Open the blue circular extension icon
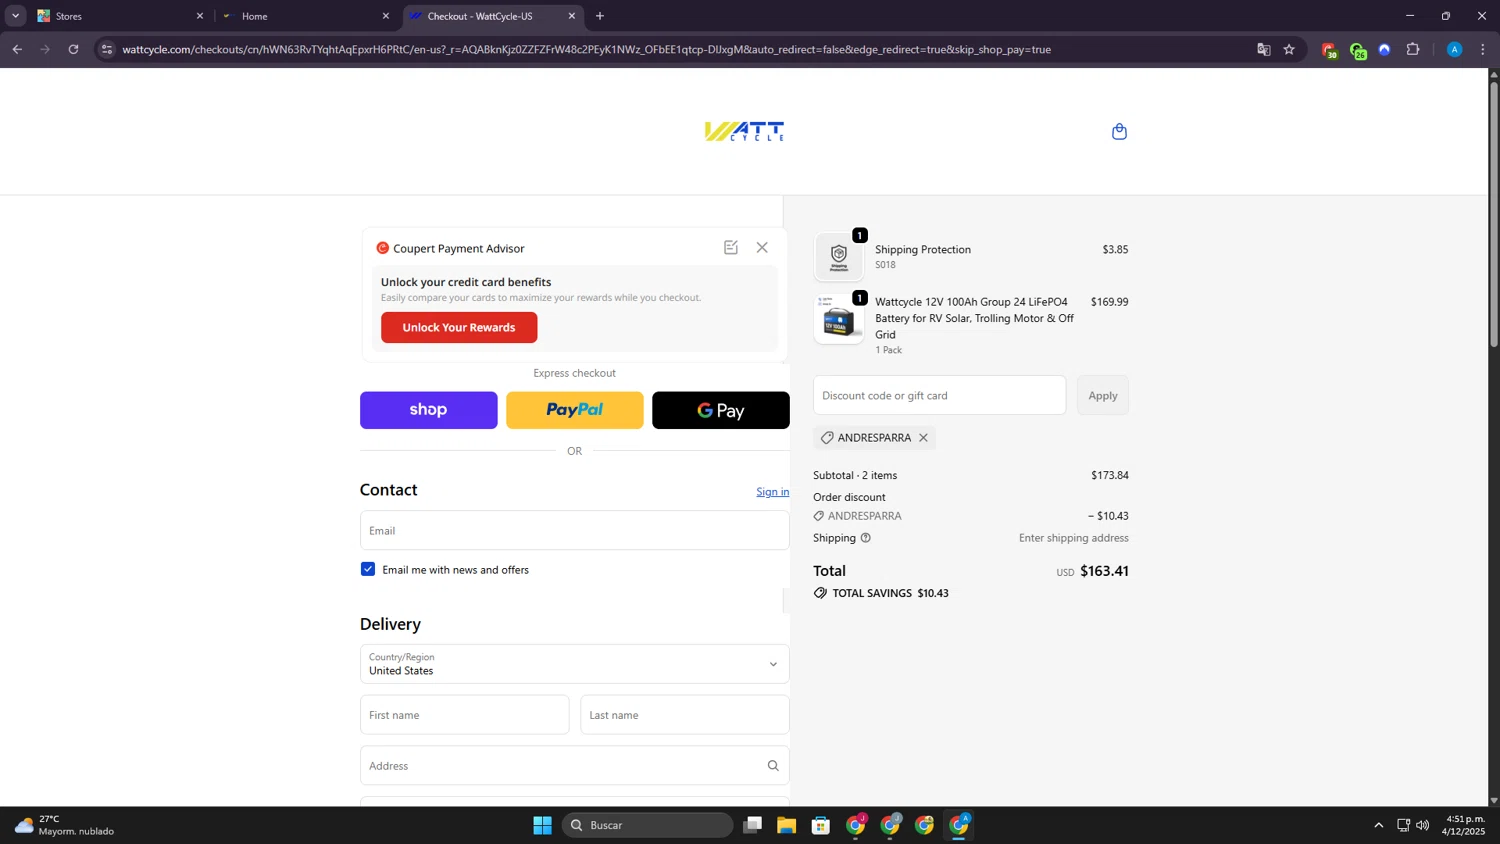 (x=1384, y=49)
